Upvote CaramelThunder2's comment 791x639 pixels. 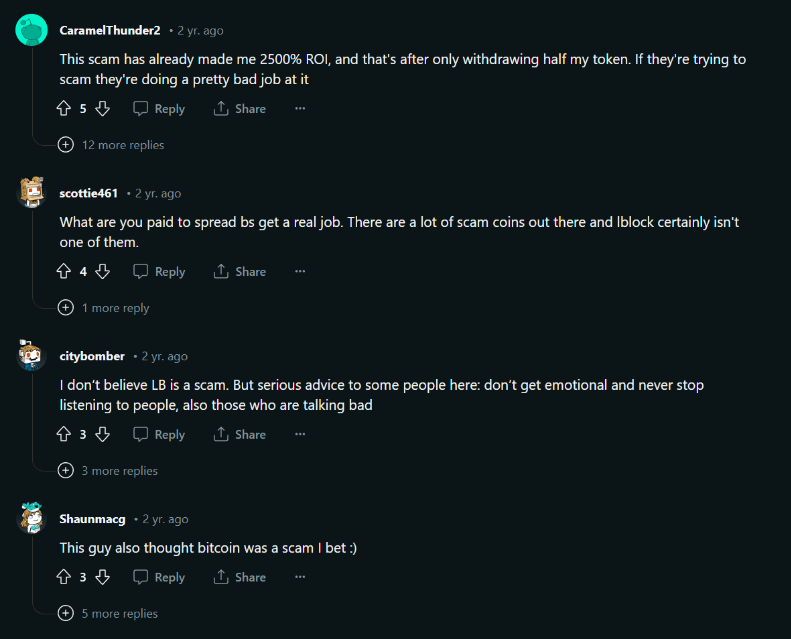65,108
